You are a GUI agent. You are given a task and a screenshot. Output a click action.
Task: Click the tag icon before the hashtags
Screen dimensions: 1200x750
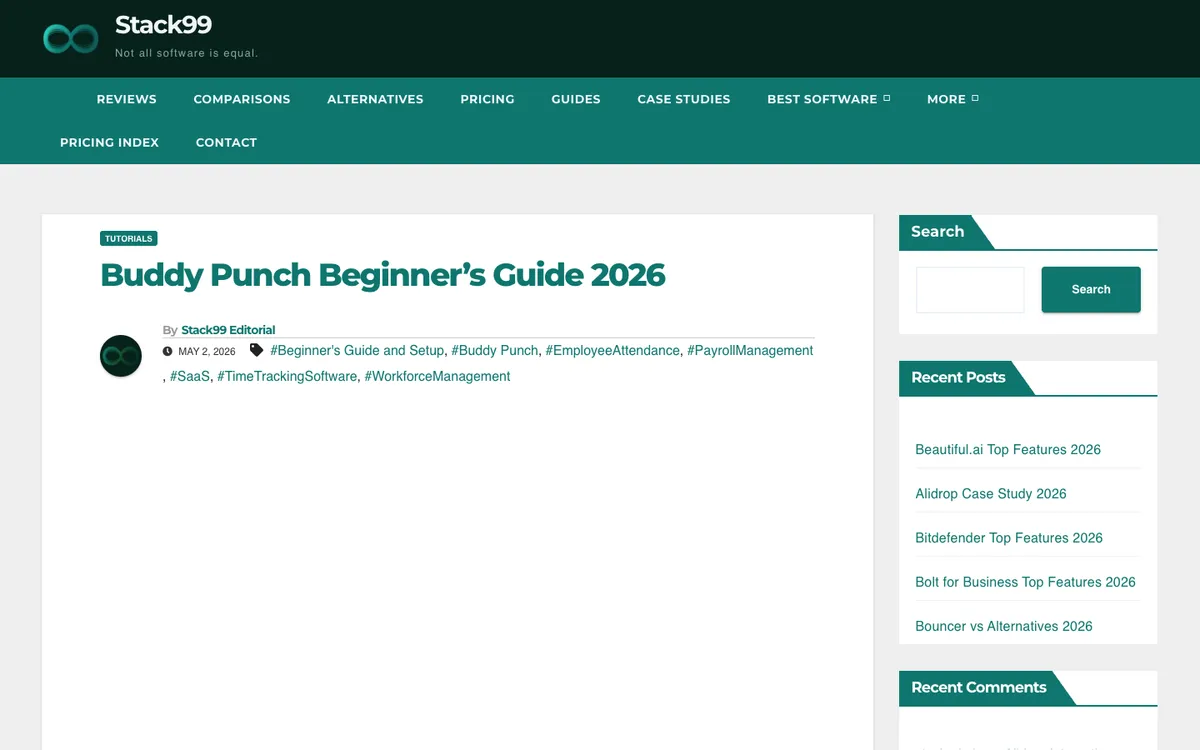point(256,350)
